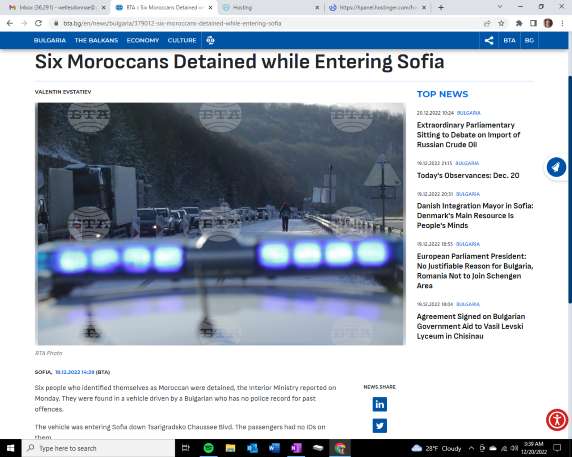
Task: Open the Chrome extensions puzzle icon
Action: click(519, 23)
